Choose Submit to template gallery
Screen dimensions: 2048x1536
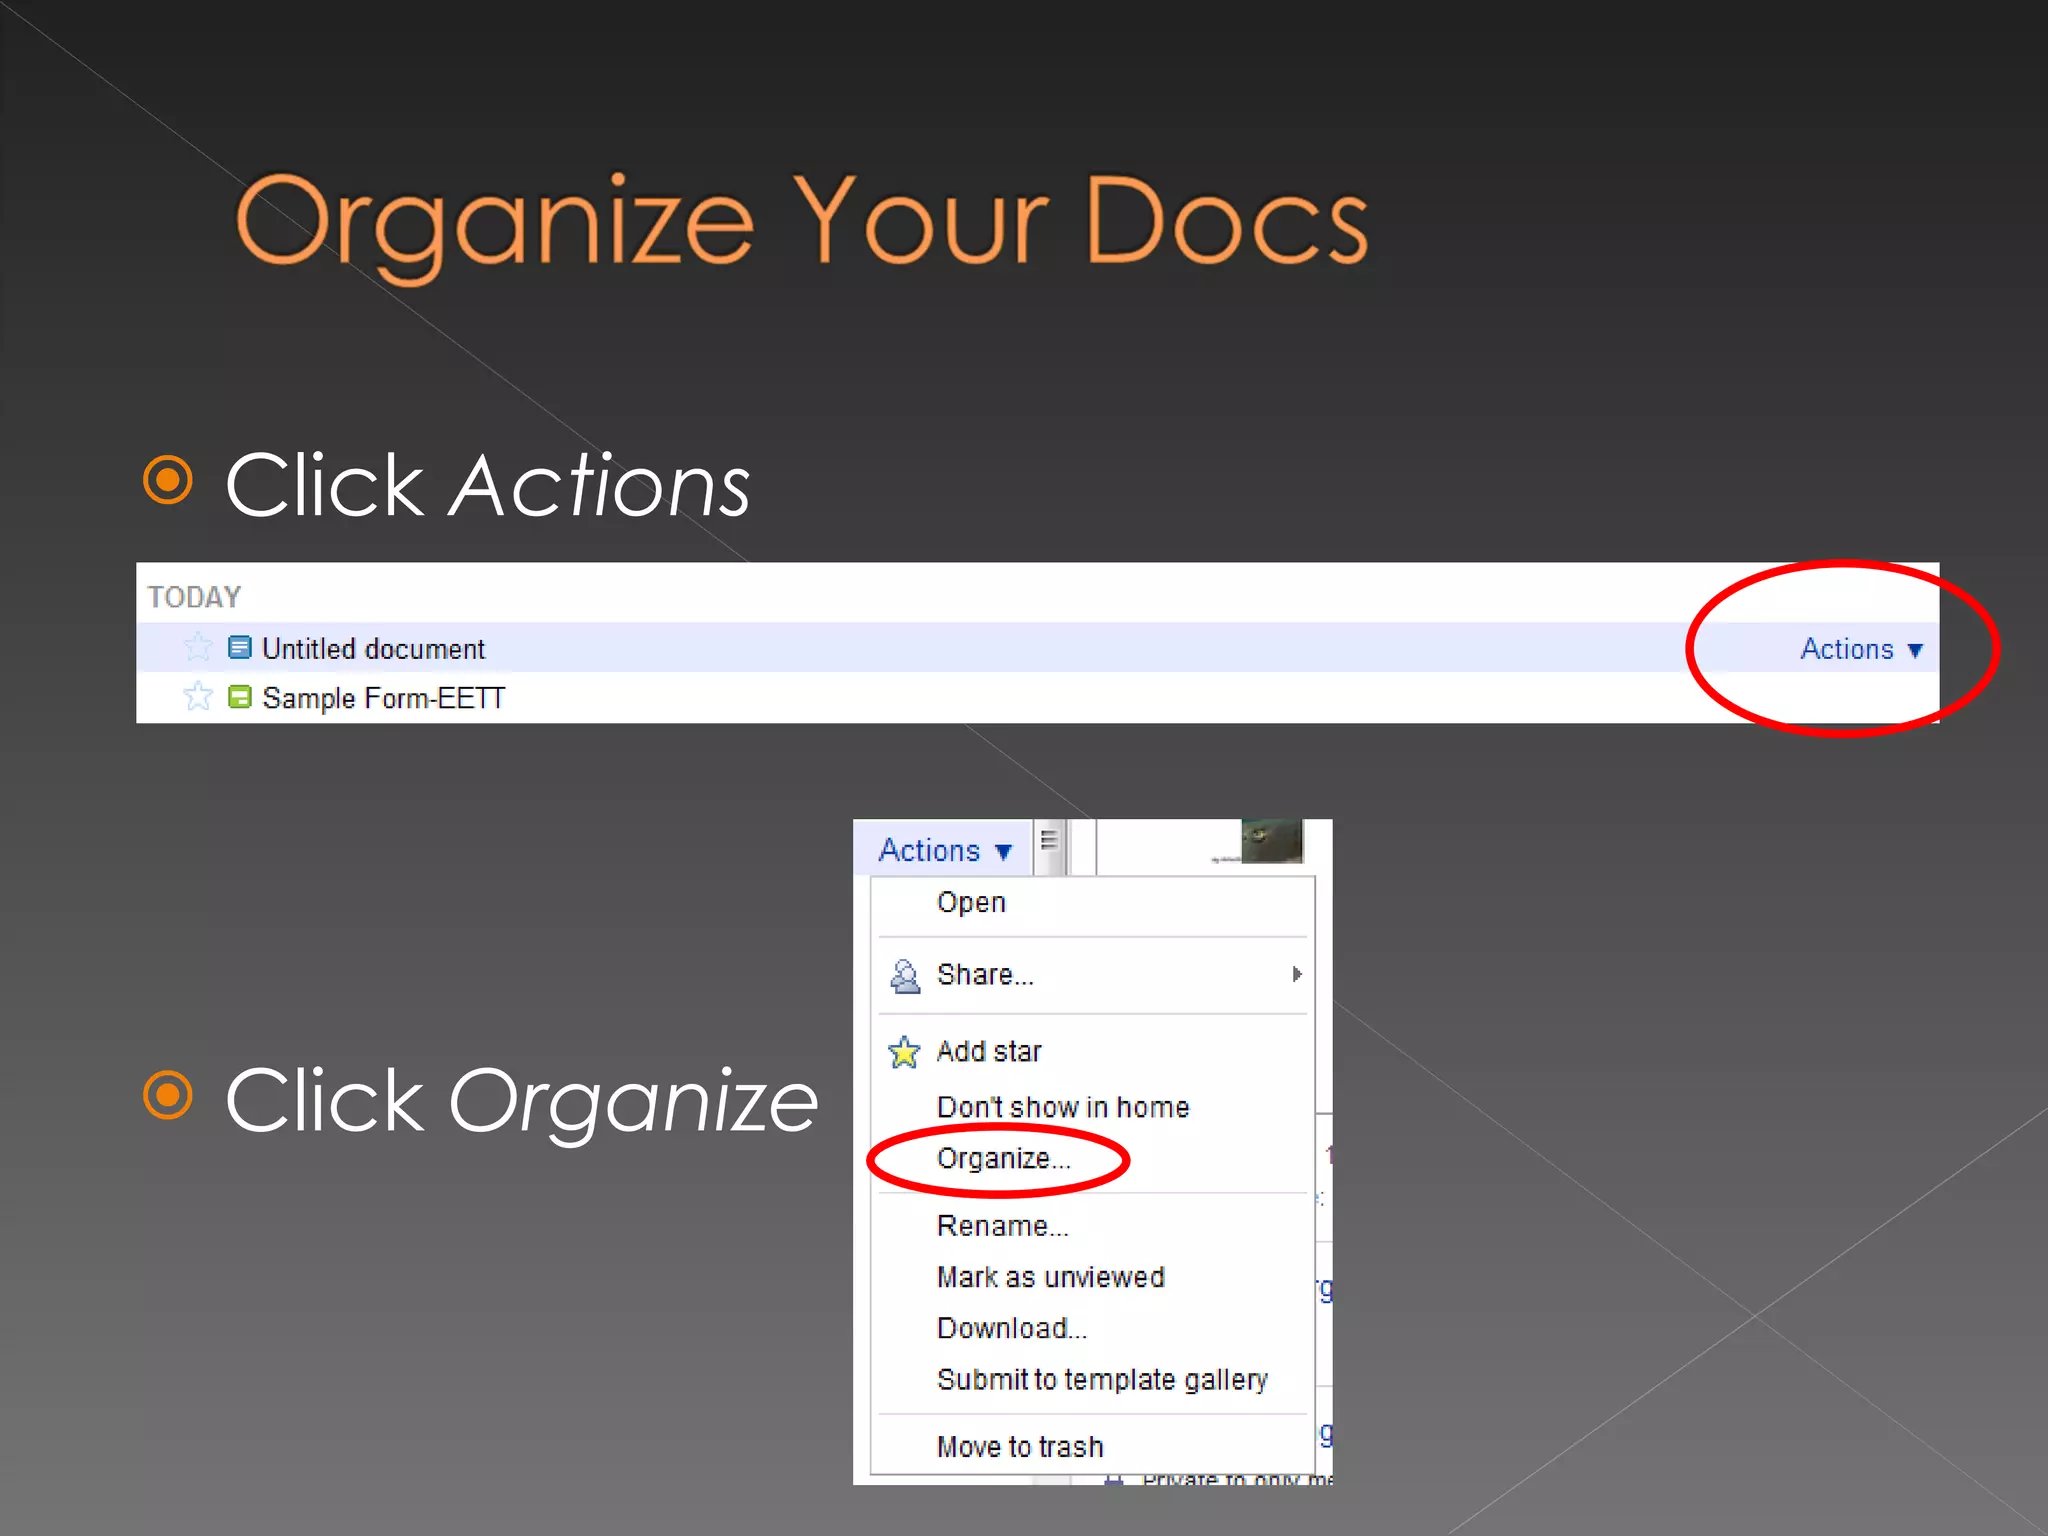pos(1102,1380)
